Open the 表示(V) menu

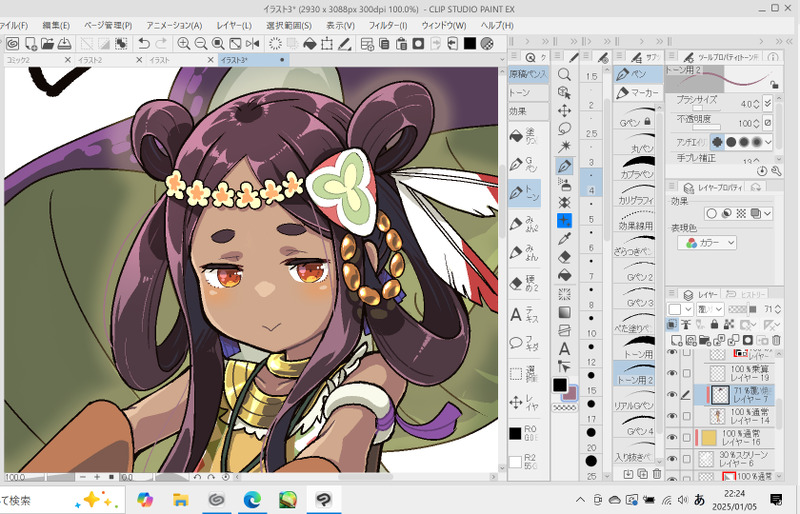tap(340, 25)
